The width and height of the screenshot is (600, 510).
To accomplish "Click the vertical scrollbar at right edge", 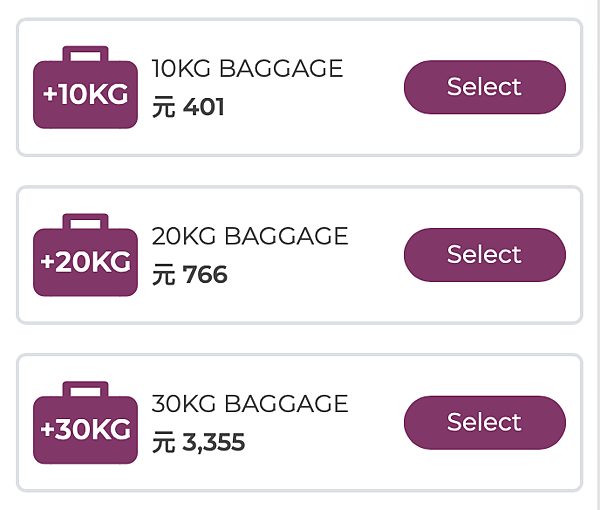I will pyautogui.click(x=598, y=255).
